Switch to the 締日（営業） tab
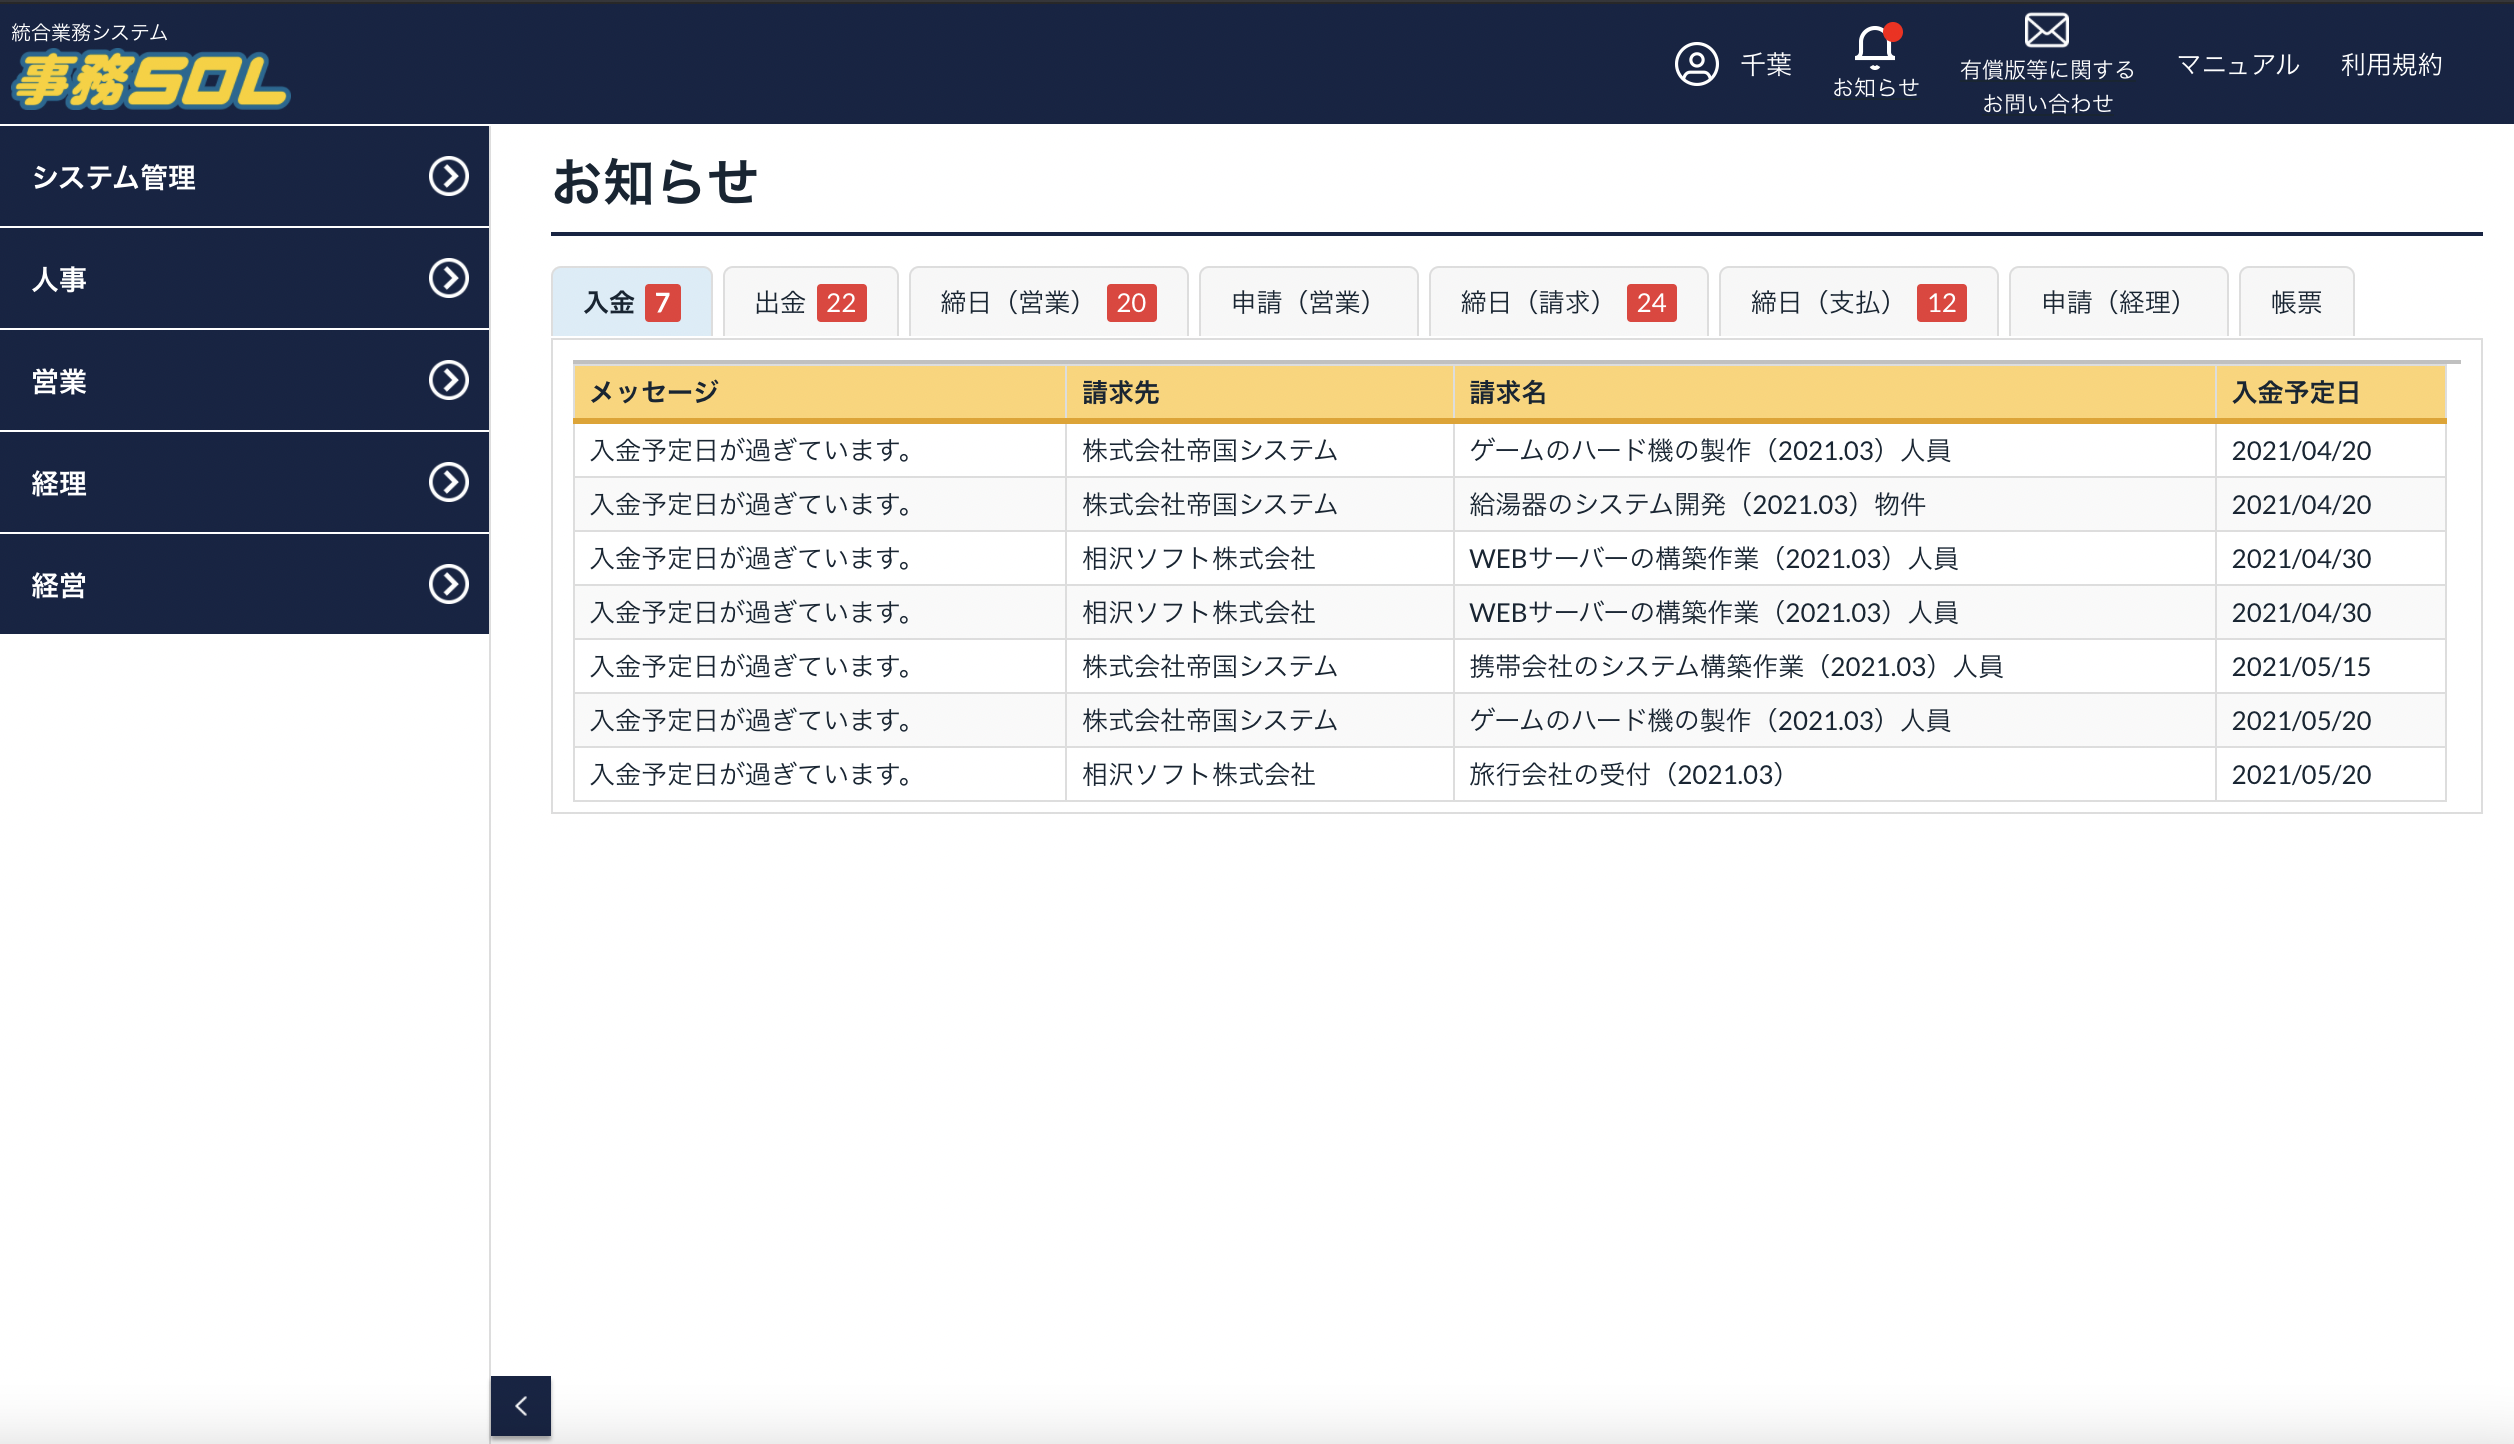The width and height of the screenshot is (2514, 1444). click(x=1047, y=302)
